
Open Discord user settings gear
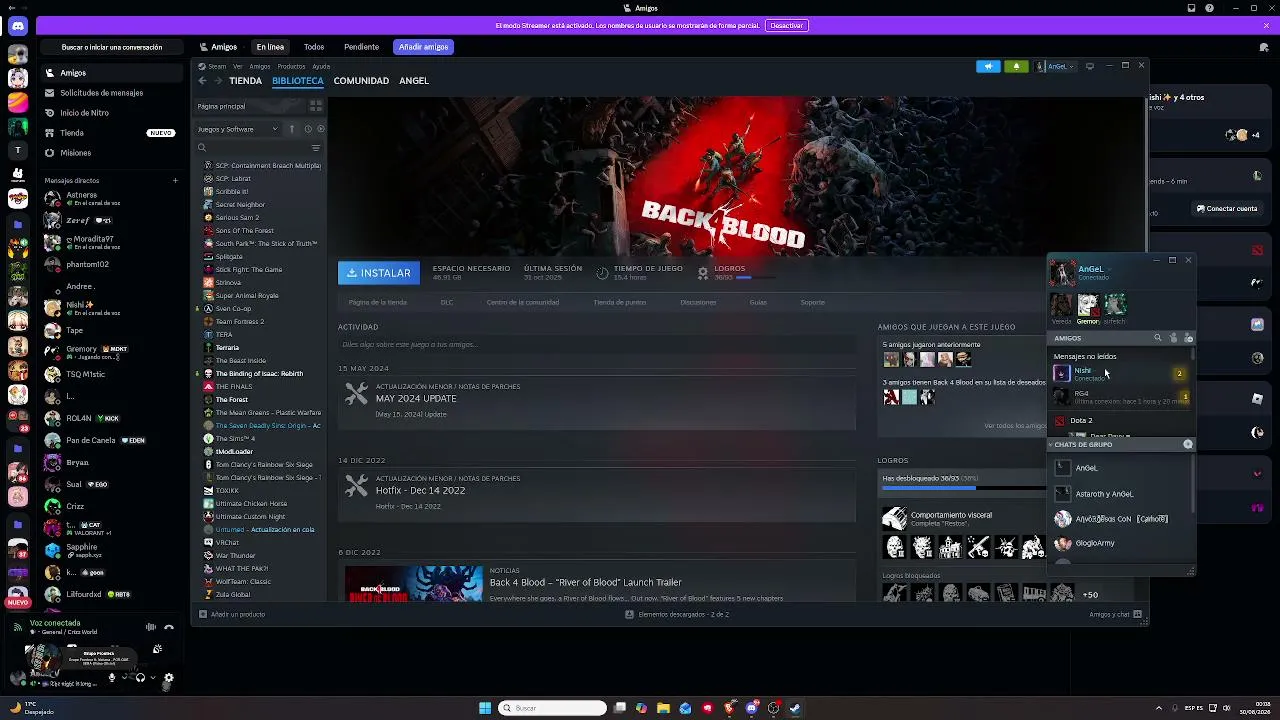pyautogui.click(x=168, y=678)
